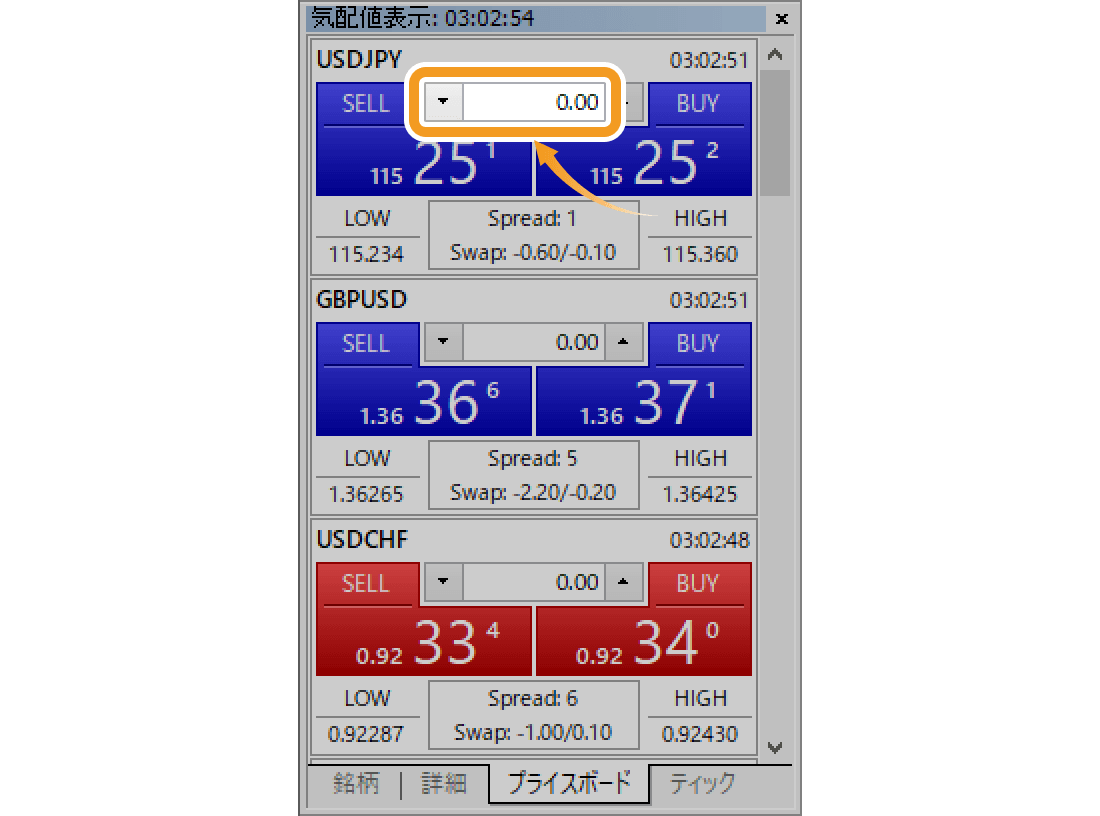Increase GBPUSD volume with up arrow
Viewport: 1100px width, 816px height.
(x=624, y=343)
